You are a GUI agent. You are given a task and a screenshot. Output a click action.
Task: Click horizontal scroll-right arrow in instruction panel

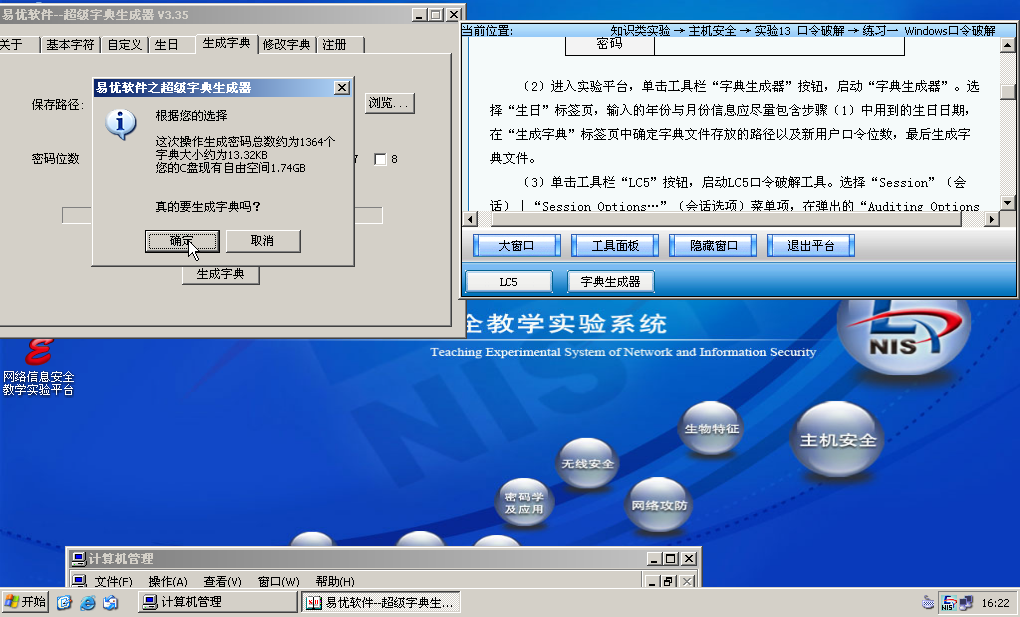(991, 219)
